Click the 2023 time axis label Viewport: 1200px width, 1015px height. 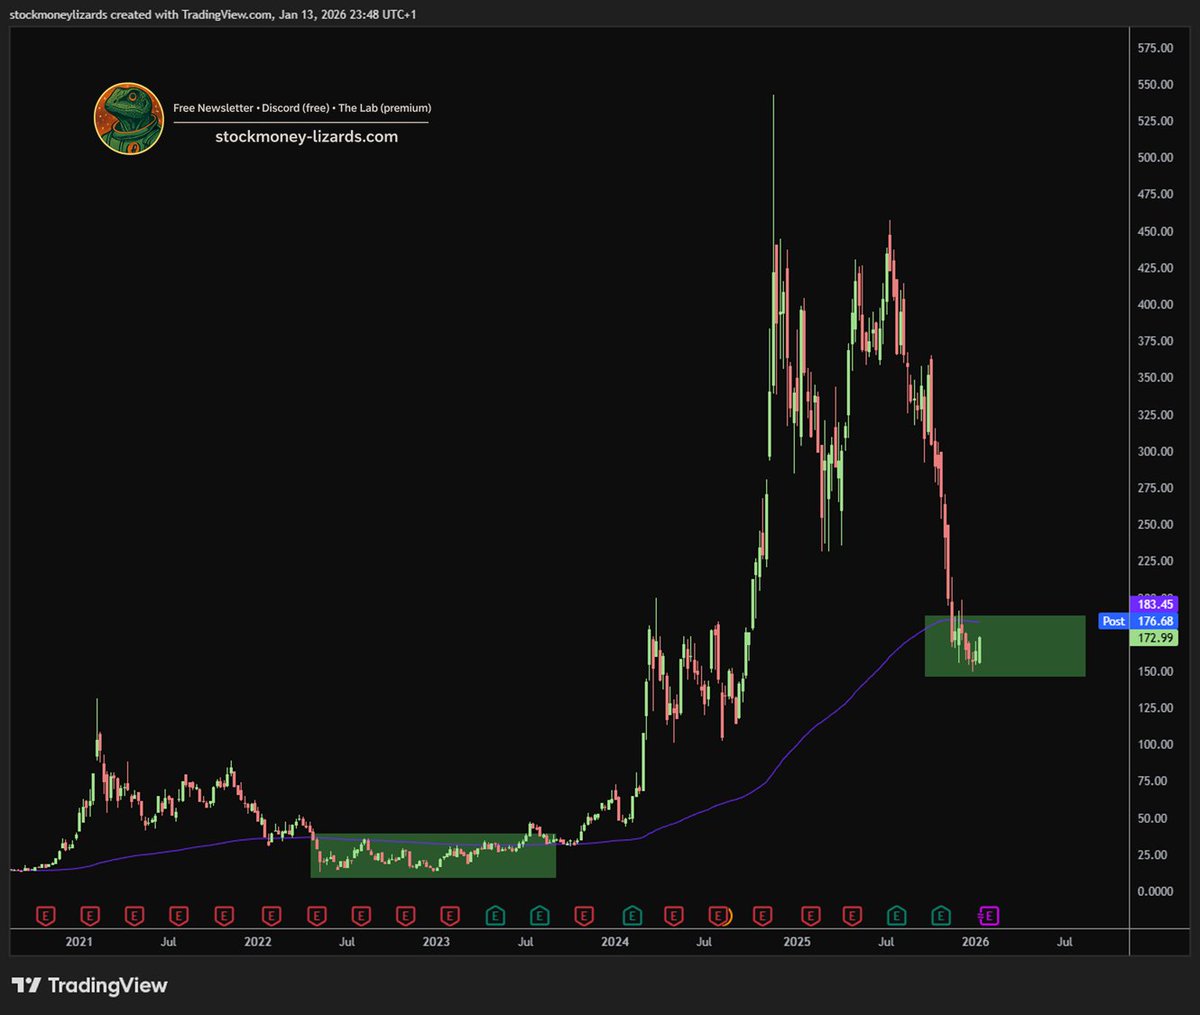(x=436, y=942)
